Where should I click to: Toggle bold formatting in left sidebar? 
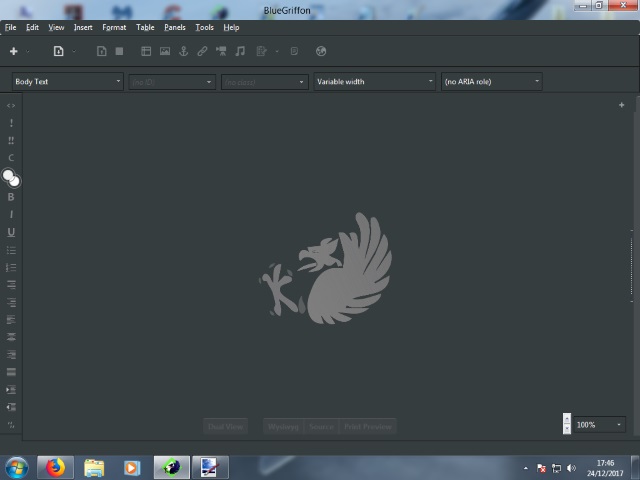[x=11, y=197]
